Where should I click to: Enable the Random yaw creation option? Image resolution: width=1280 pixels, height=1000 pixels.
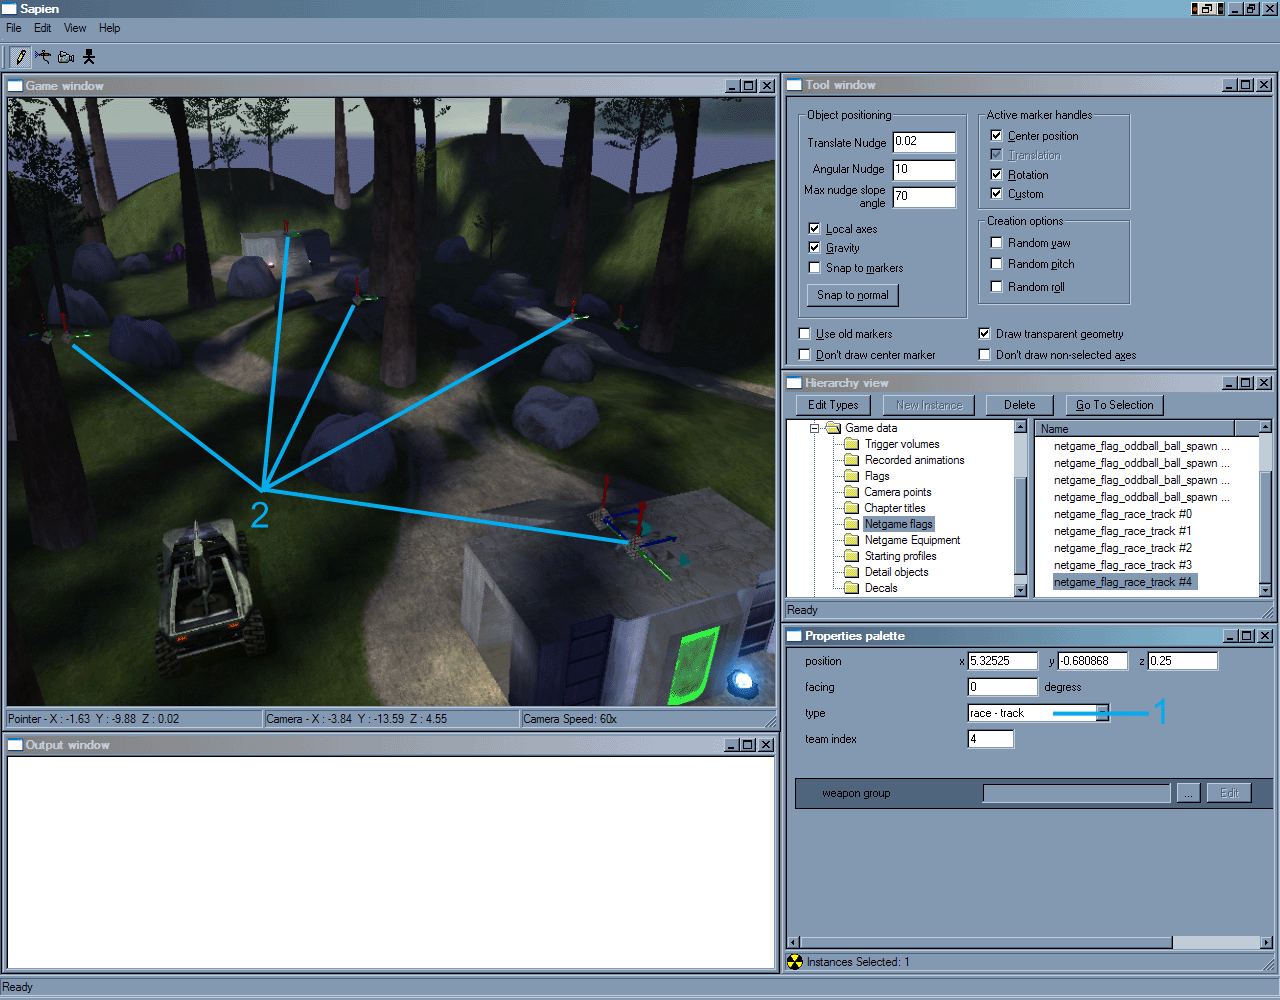click(996, 242)
